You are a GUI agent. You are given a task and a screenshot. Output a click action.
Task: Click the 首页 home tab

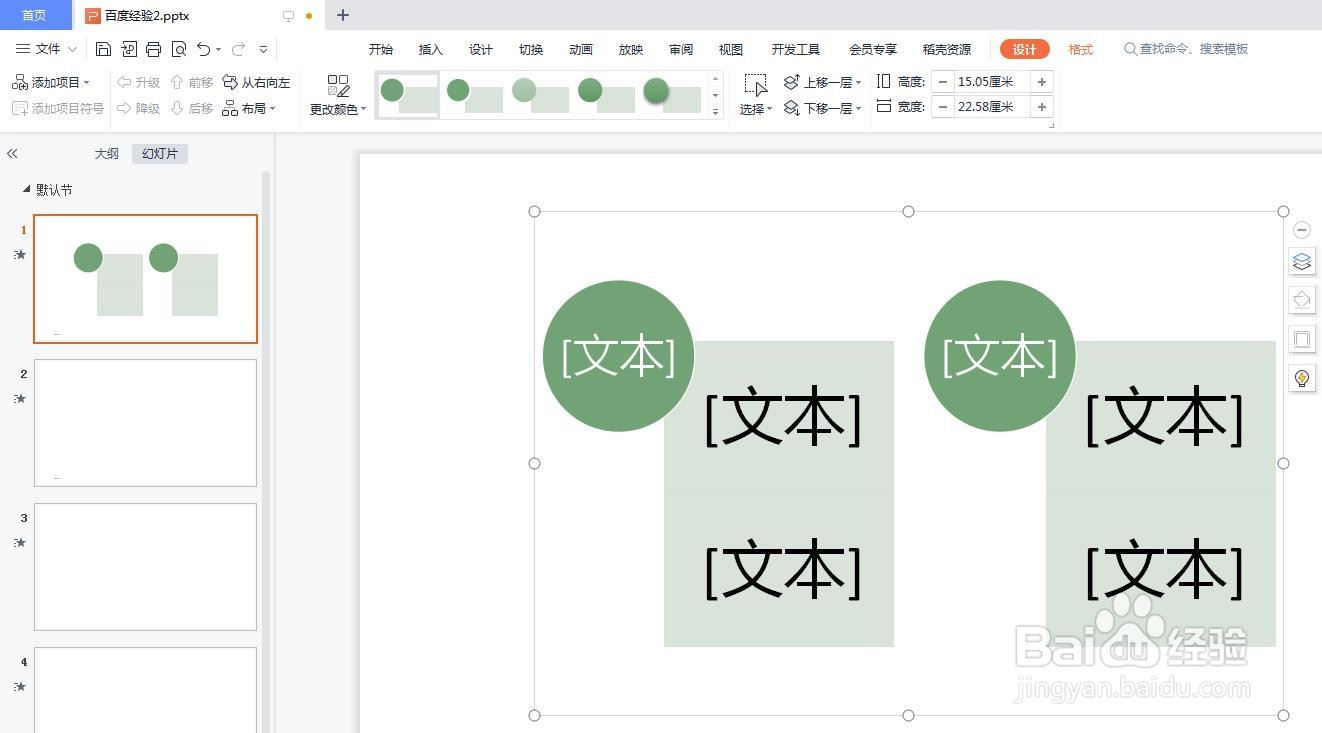pos(35,15)
